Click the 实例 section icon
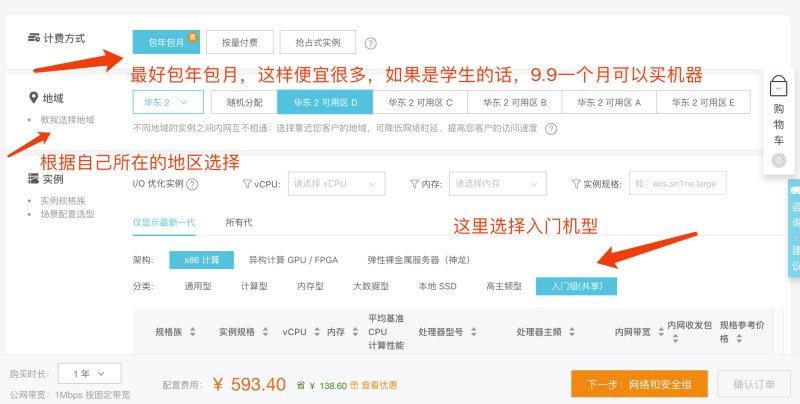The height and width of the screenshot is (404, 800). (x=34, y=179)
